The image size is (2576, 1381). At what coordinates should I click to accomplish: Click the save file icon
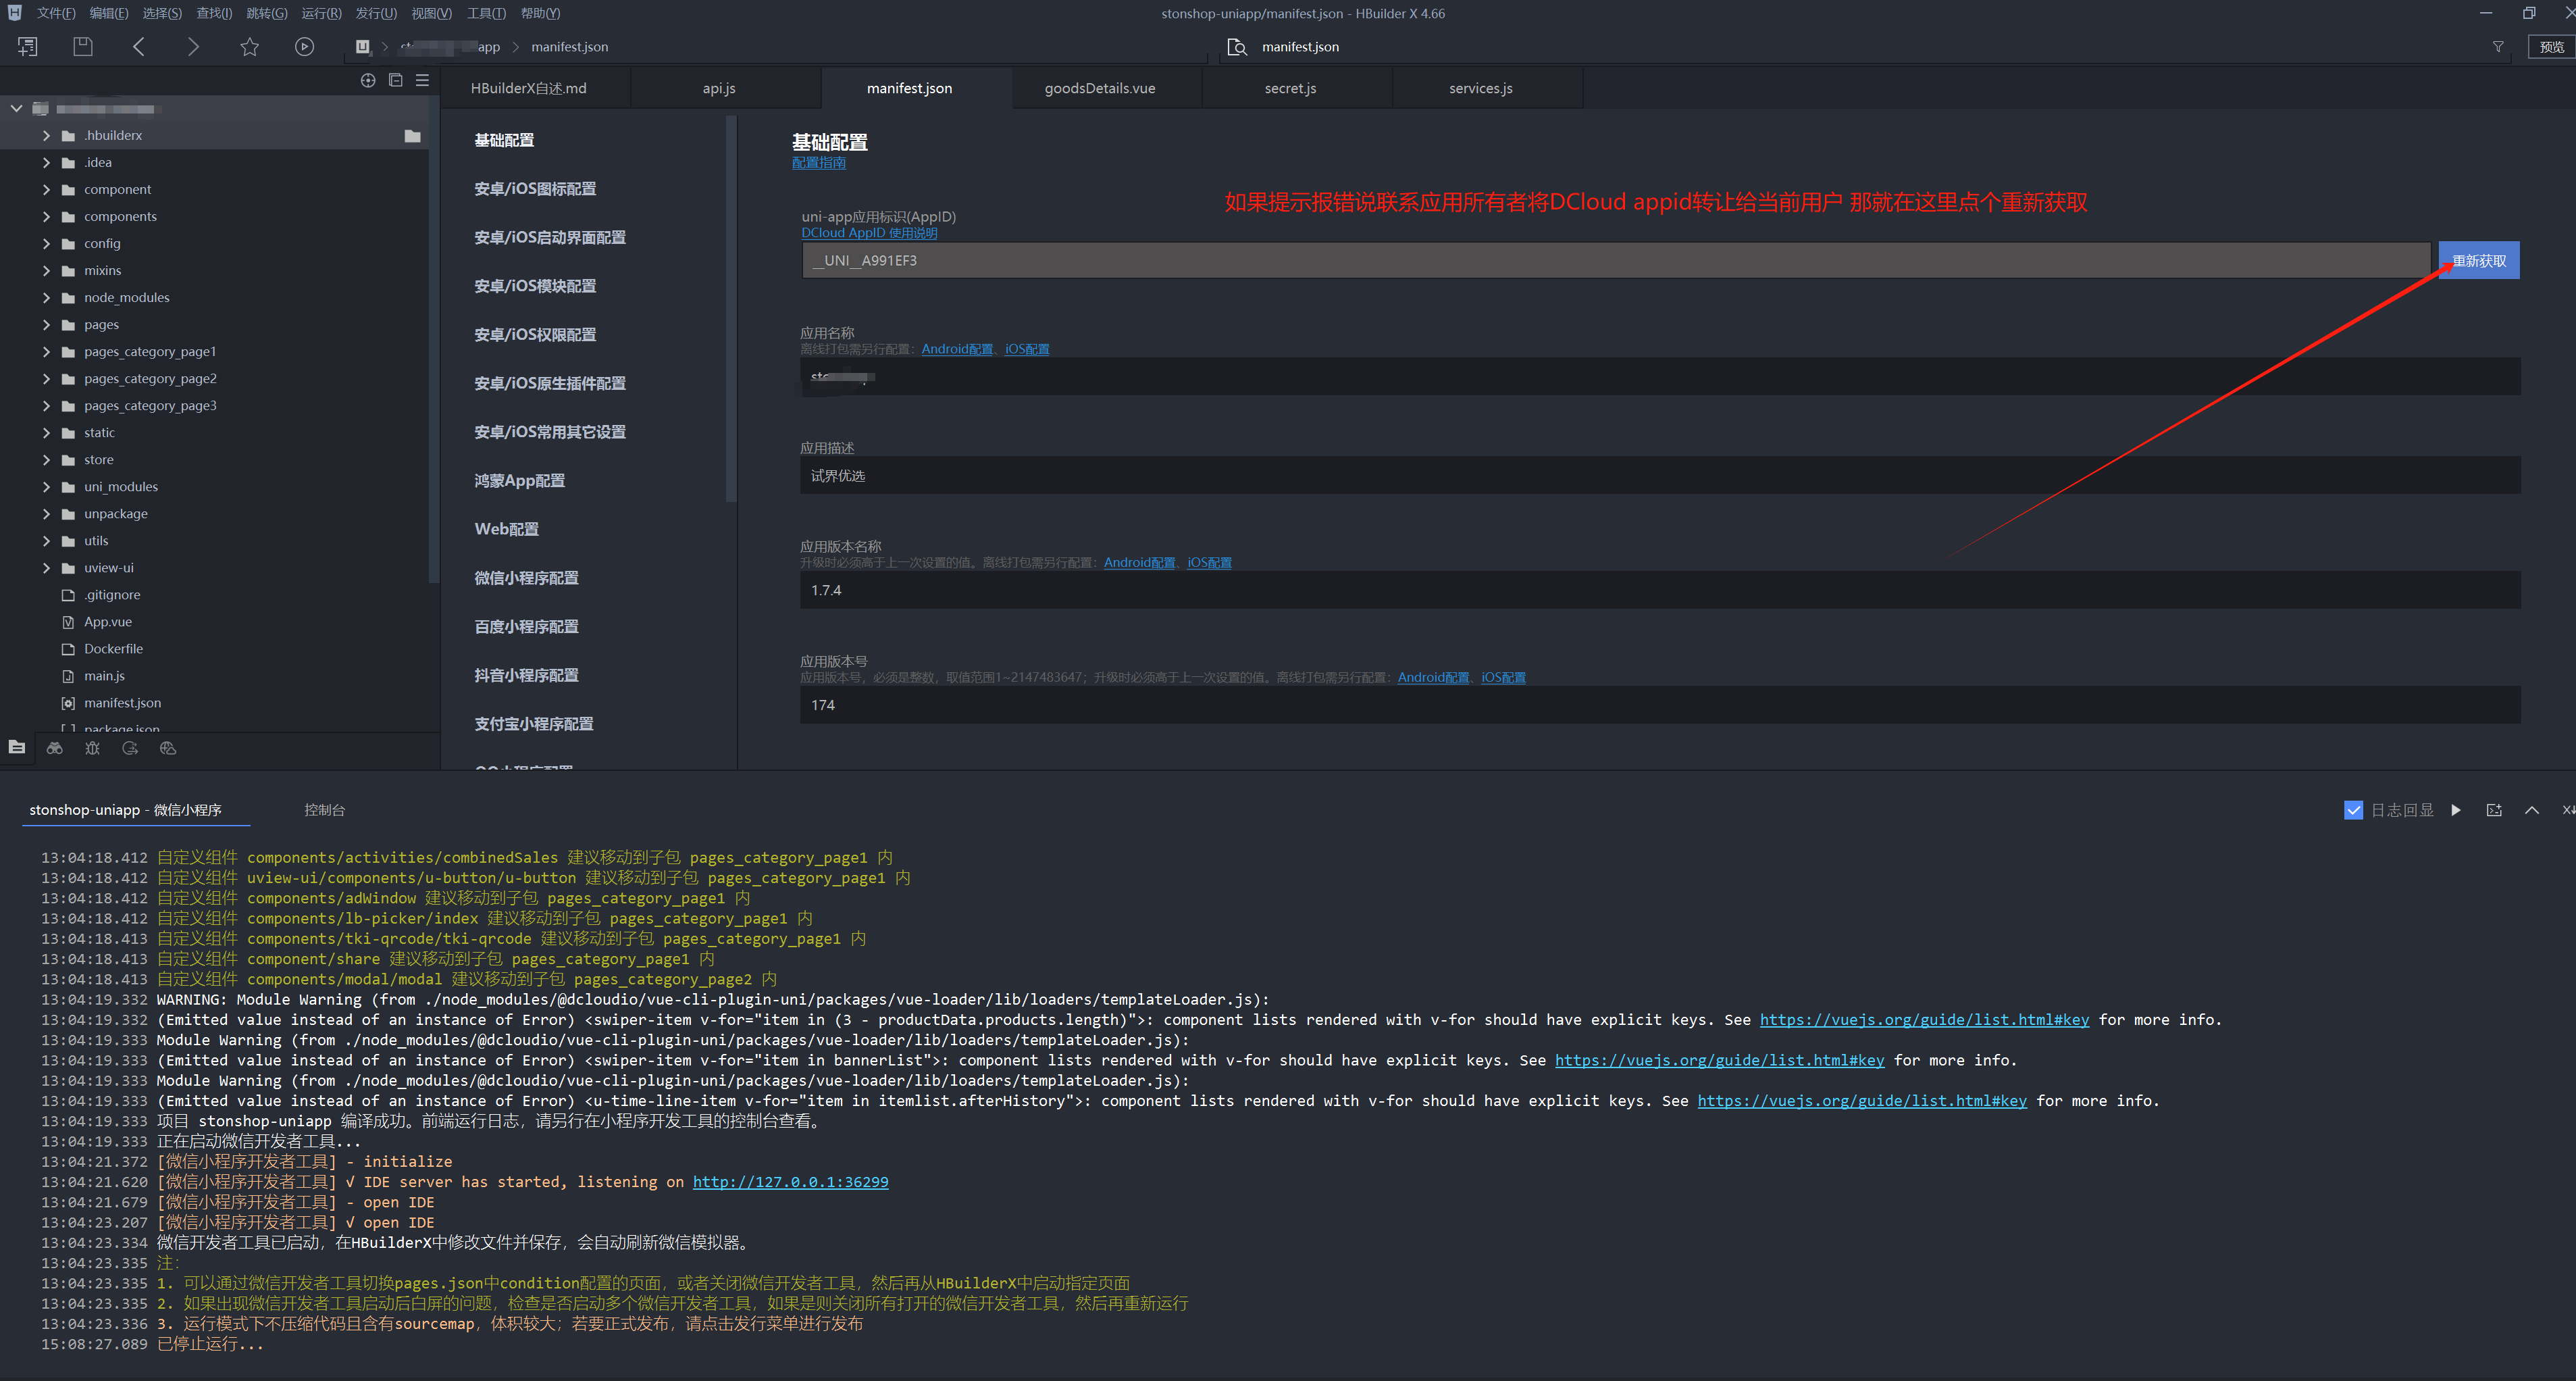click(83, 47)
